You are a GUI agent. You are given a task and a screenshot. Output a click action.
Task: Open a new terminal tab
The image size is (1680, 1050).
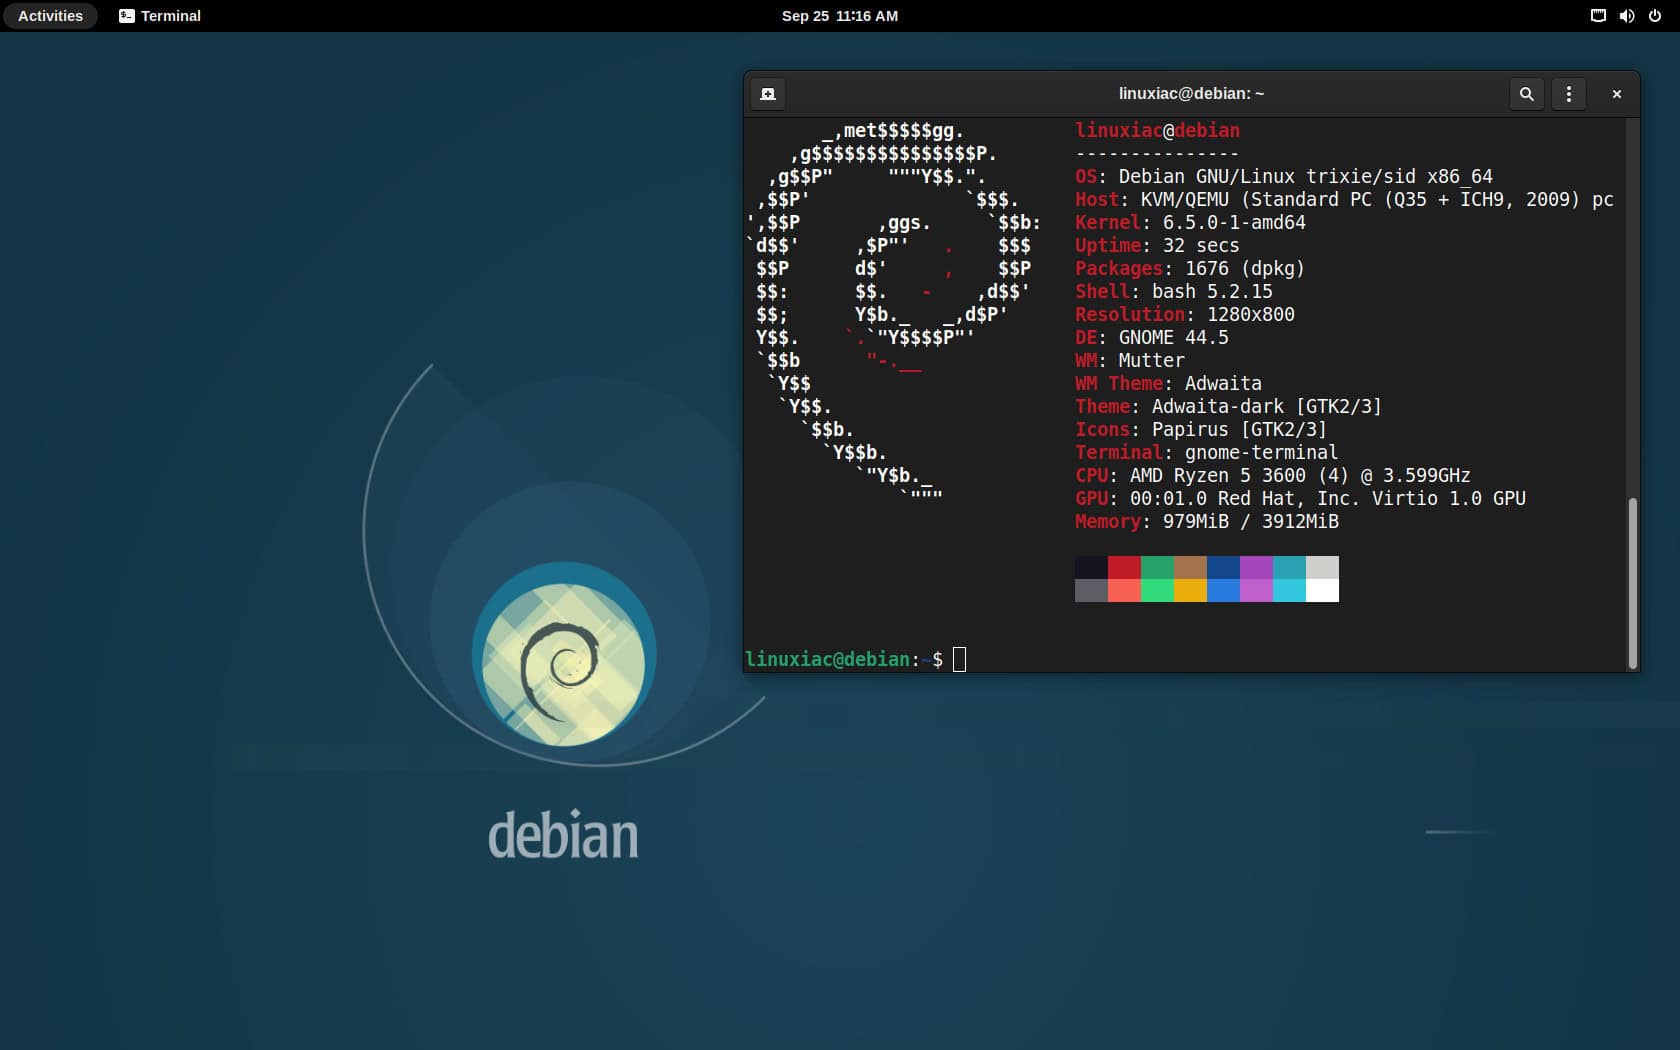[767, 94]
